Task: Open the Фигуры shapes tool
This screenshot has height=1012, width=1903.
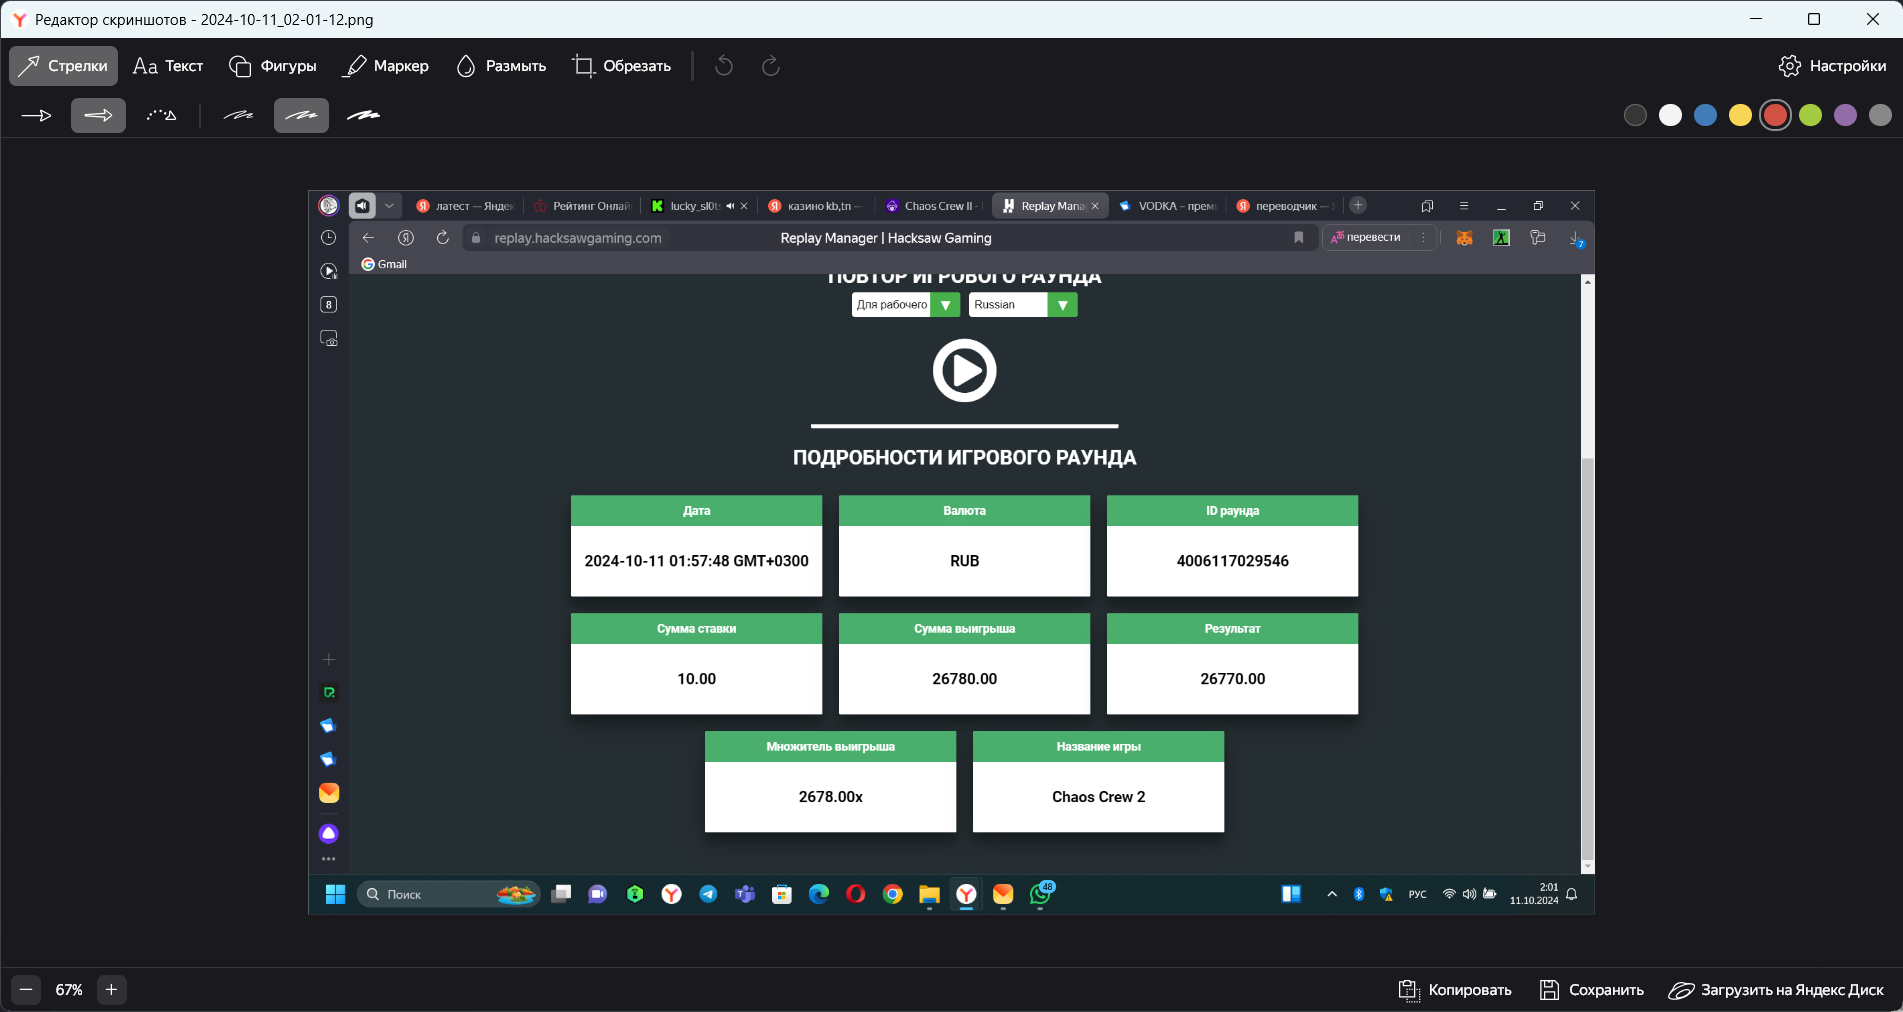Action: pyautogui.click(x=273, y=66)
